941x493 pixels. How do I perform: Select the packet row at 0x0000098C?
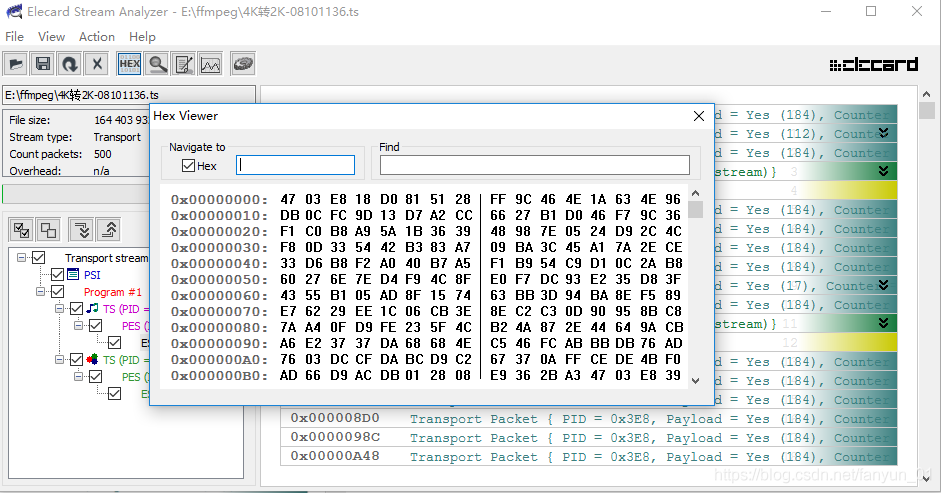pos(589,438)
